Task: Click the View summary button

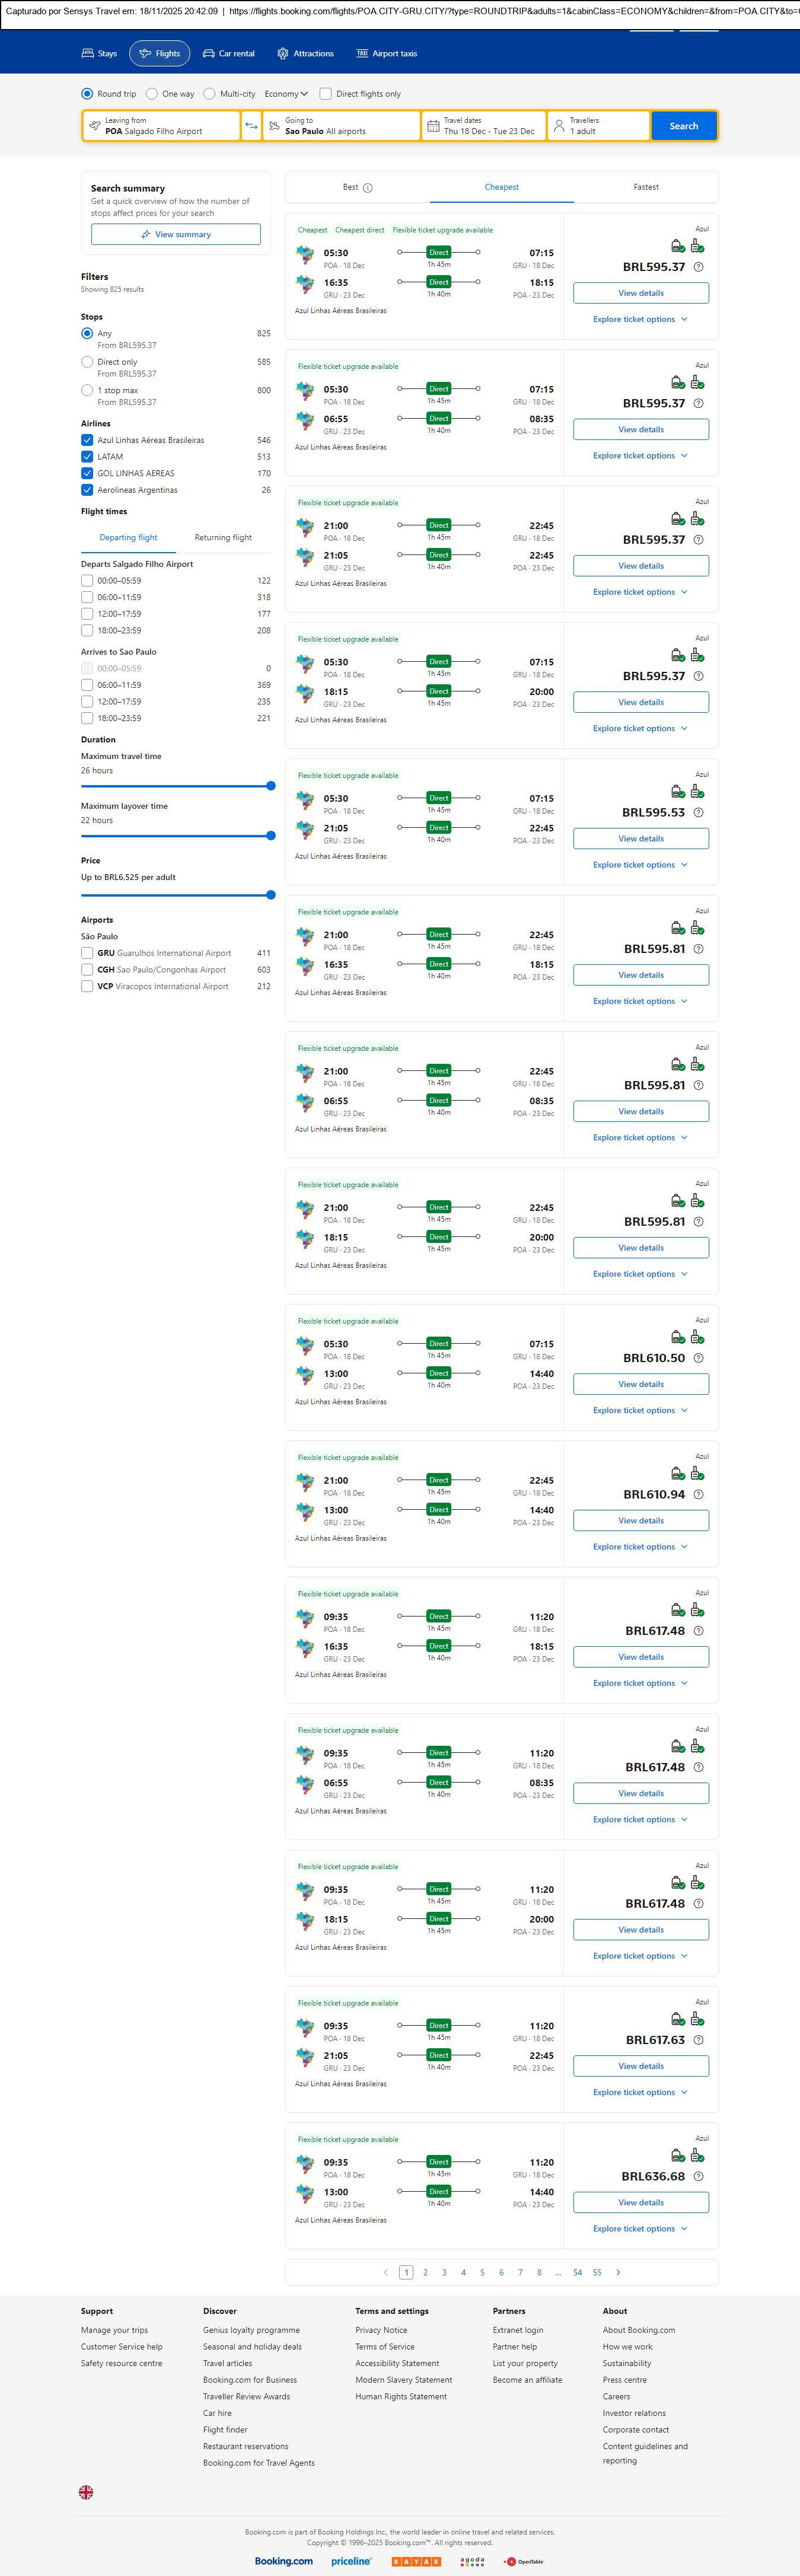Action: tap(176, 234)
